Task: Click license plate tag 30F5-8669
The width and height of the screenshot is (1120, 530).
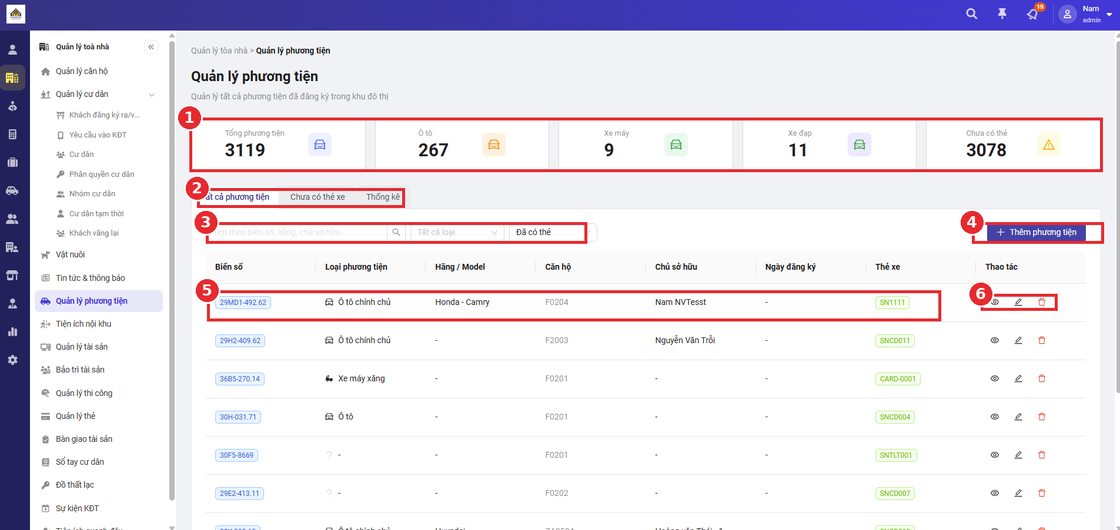Action: [x=236, y=455]
